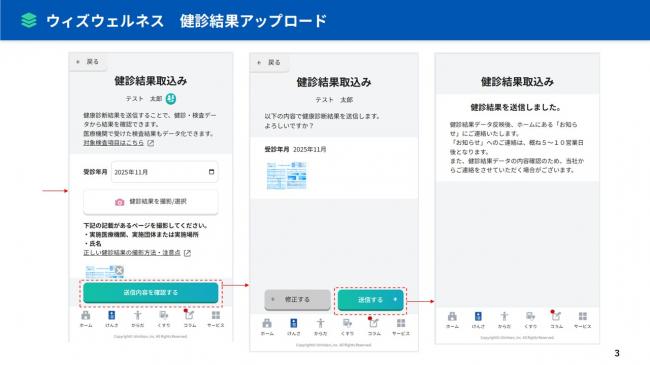Select からだ on the confirmation screen

tap(320, 327)
